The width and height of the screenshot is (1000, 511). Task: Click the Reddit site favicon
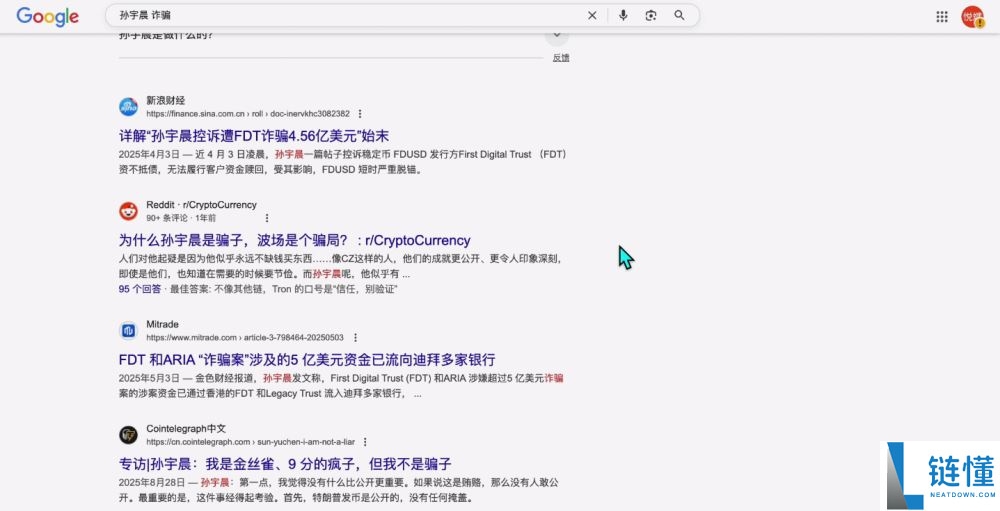[128, 211]
